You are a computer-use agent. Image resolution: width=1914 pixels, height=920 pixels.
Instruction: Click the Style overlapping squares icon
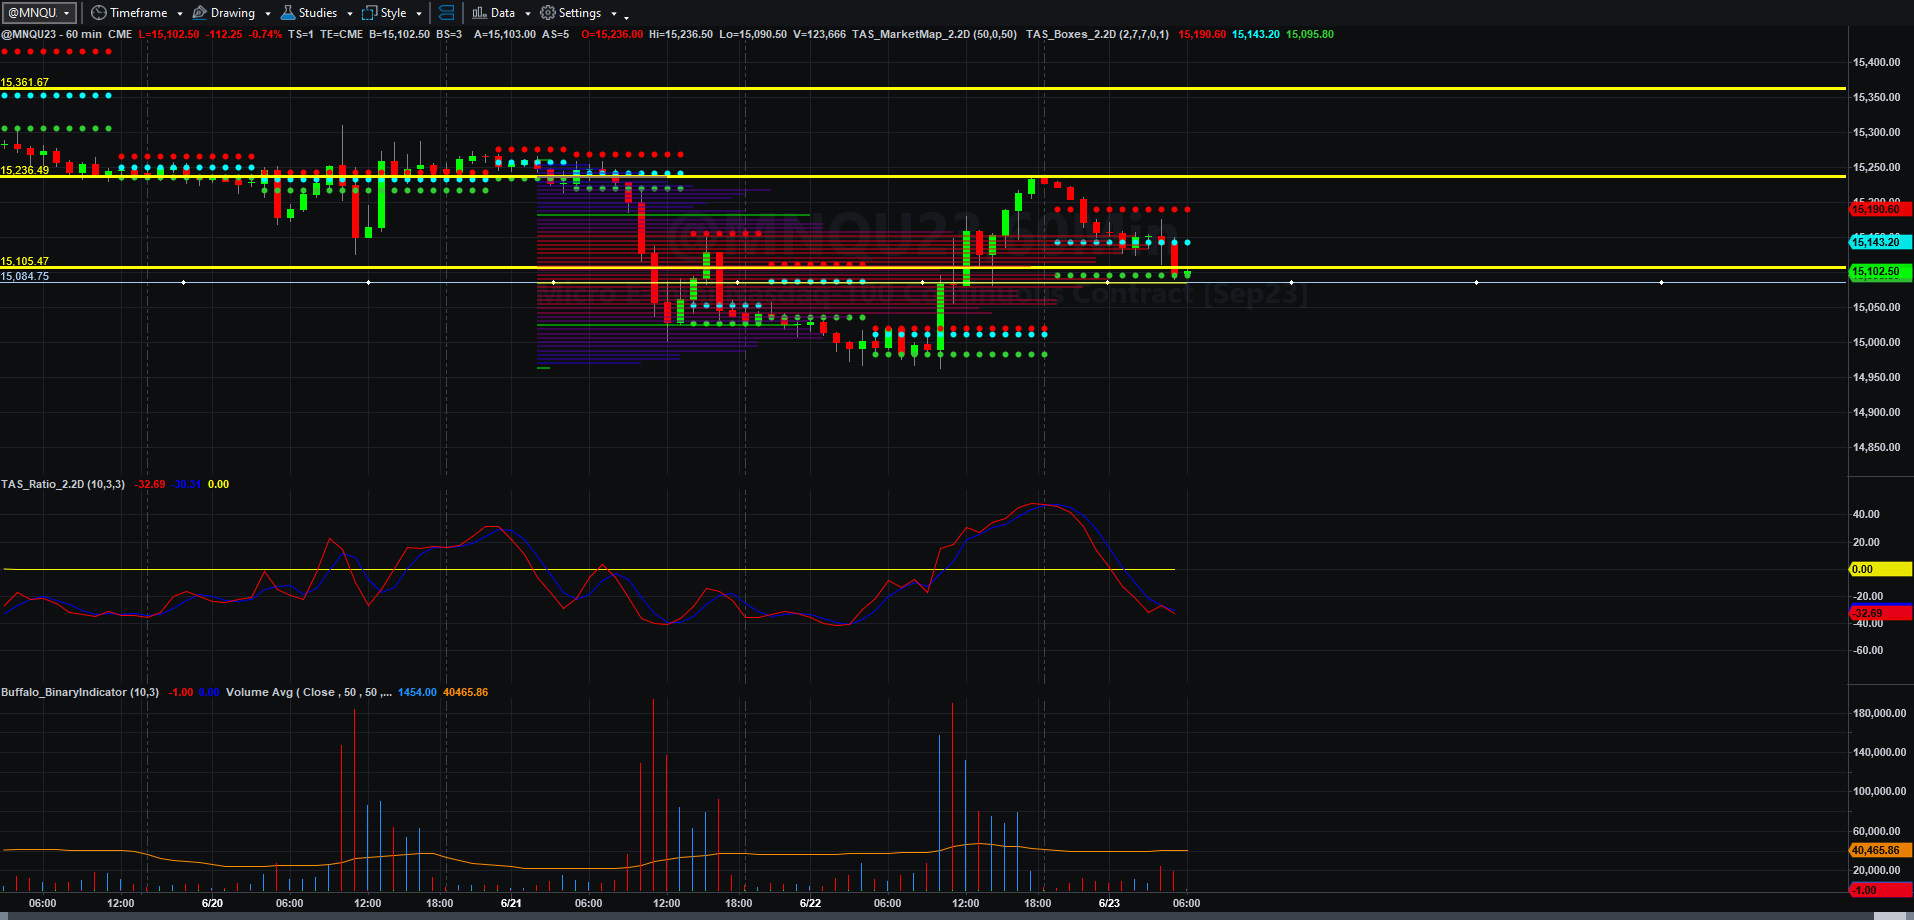point(370,13)
